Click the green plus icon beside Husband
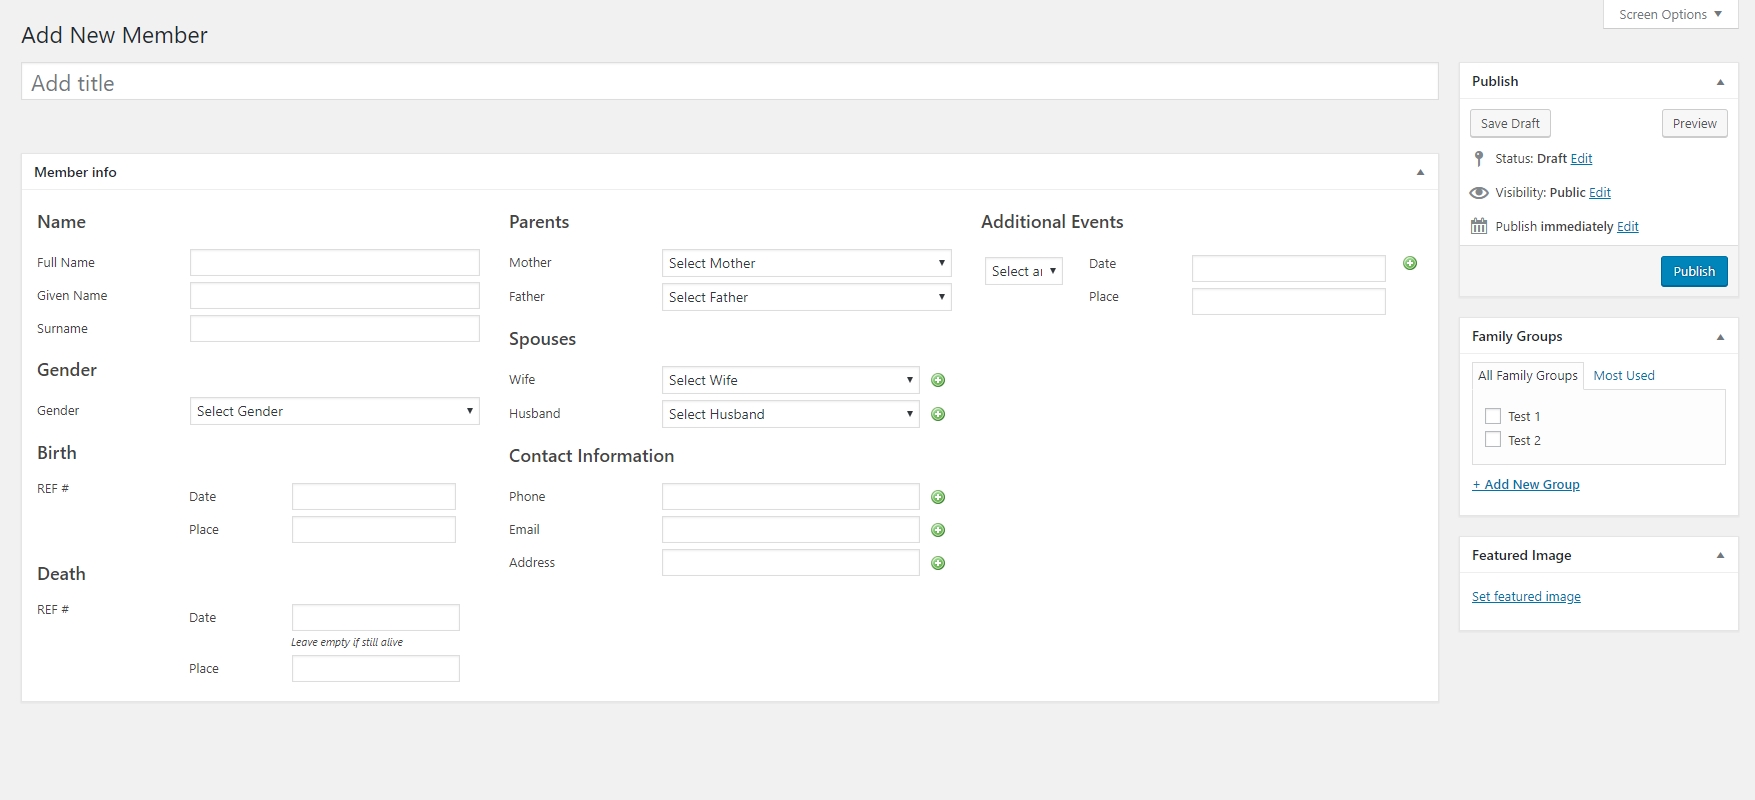Viewport: 1755px width, 800px height. click(x=938, y=414)
